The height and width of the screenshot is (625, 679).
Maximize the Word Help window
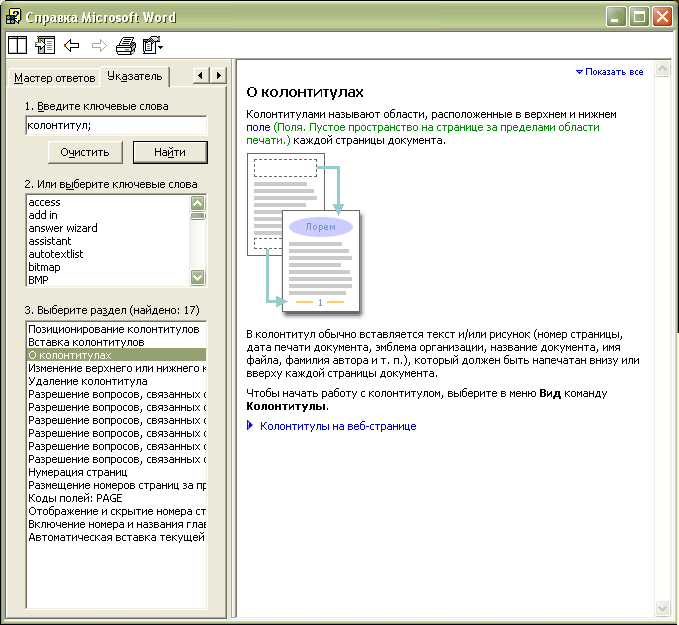pyautogui.click(x=639, y=17)
